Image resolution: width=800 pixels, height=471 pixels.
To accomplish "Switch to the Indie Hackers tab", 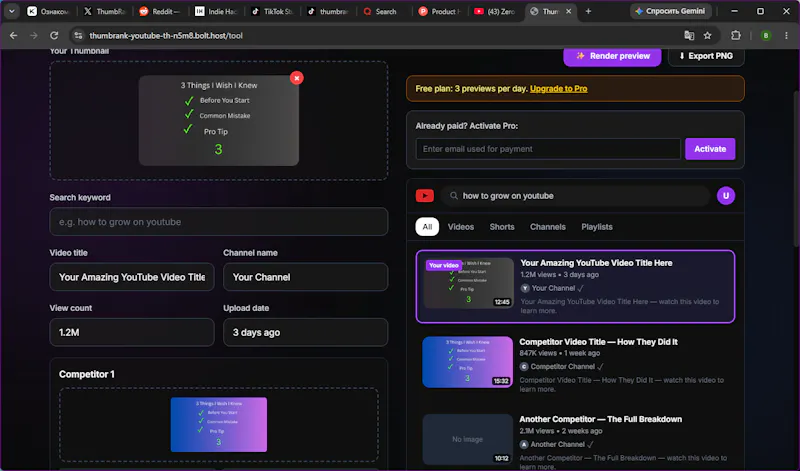I will [x=217, y=11].
